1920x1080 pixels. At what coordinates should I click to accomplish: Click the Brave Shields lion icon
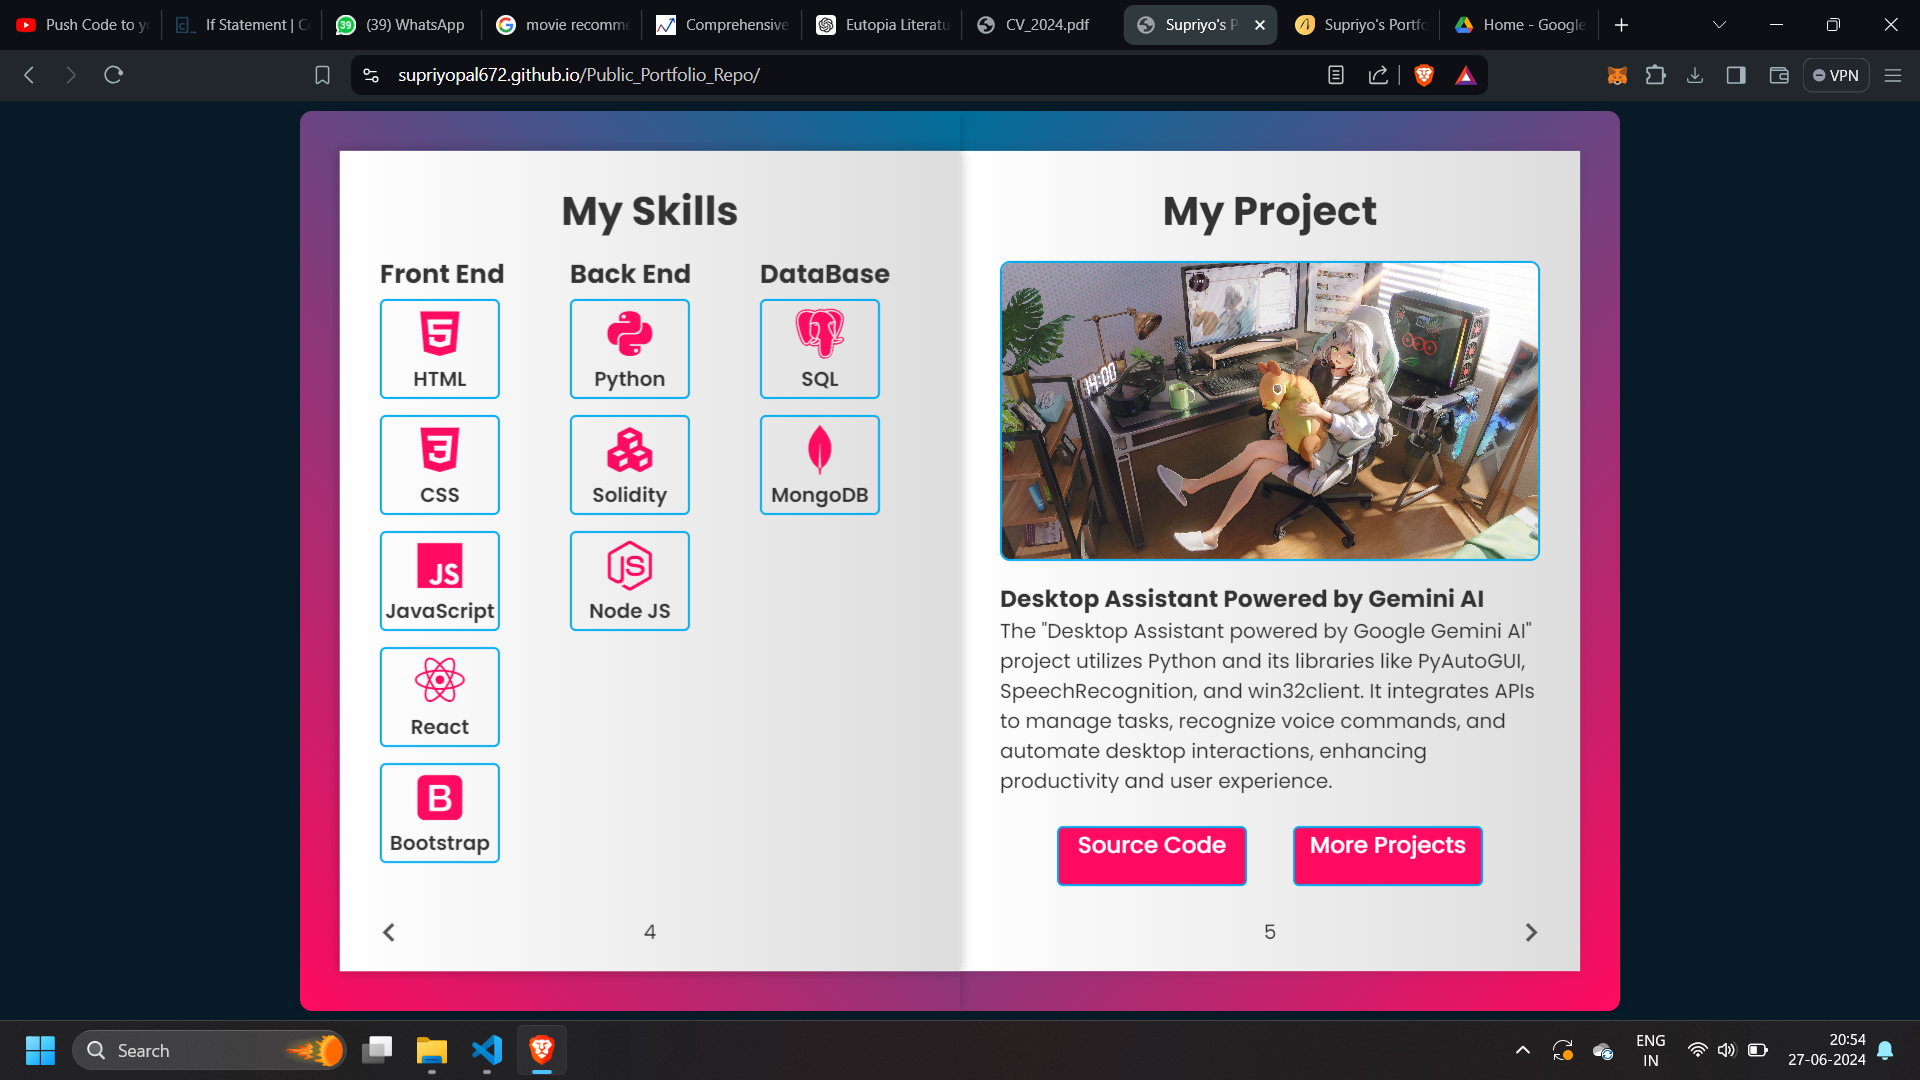tap(1424, 75)
